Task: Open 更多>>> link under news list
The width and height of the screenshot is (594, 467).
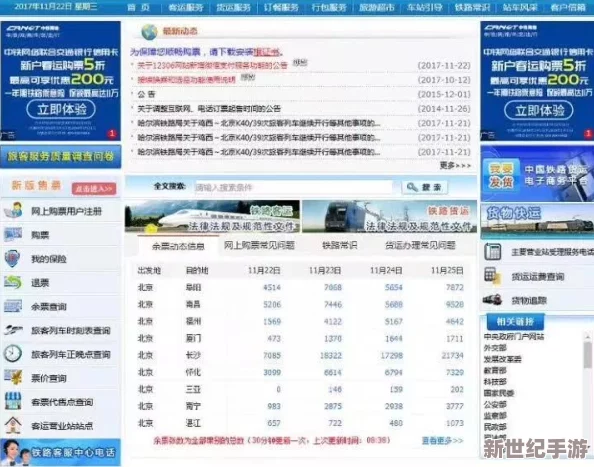Action: pyautogui.click(x=455, y=166)
